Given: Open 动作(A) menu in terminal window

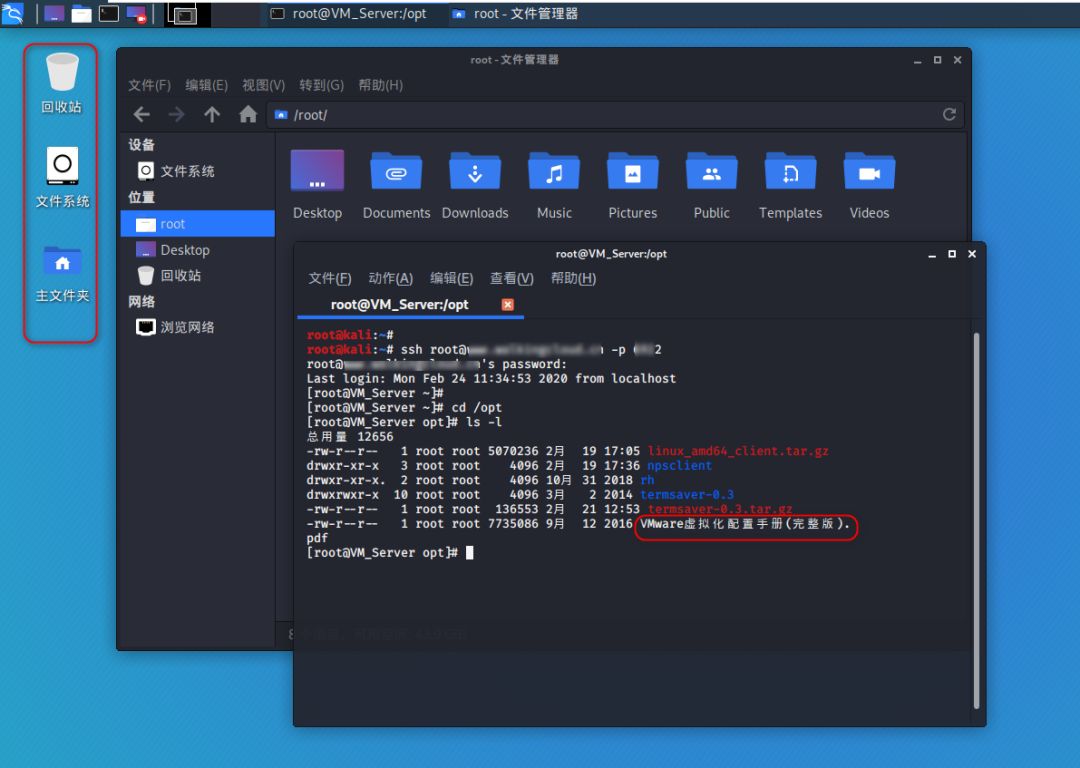Looking at the screenshot, I should 391,278.
